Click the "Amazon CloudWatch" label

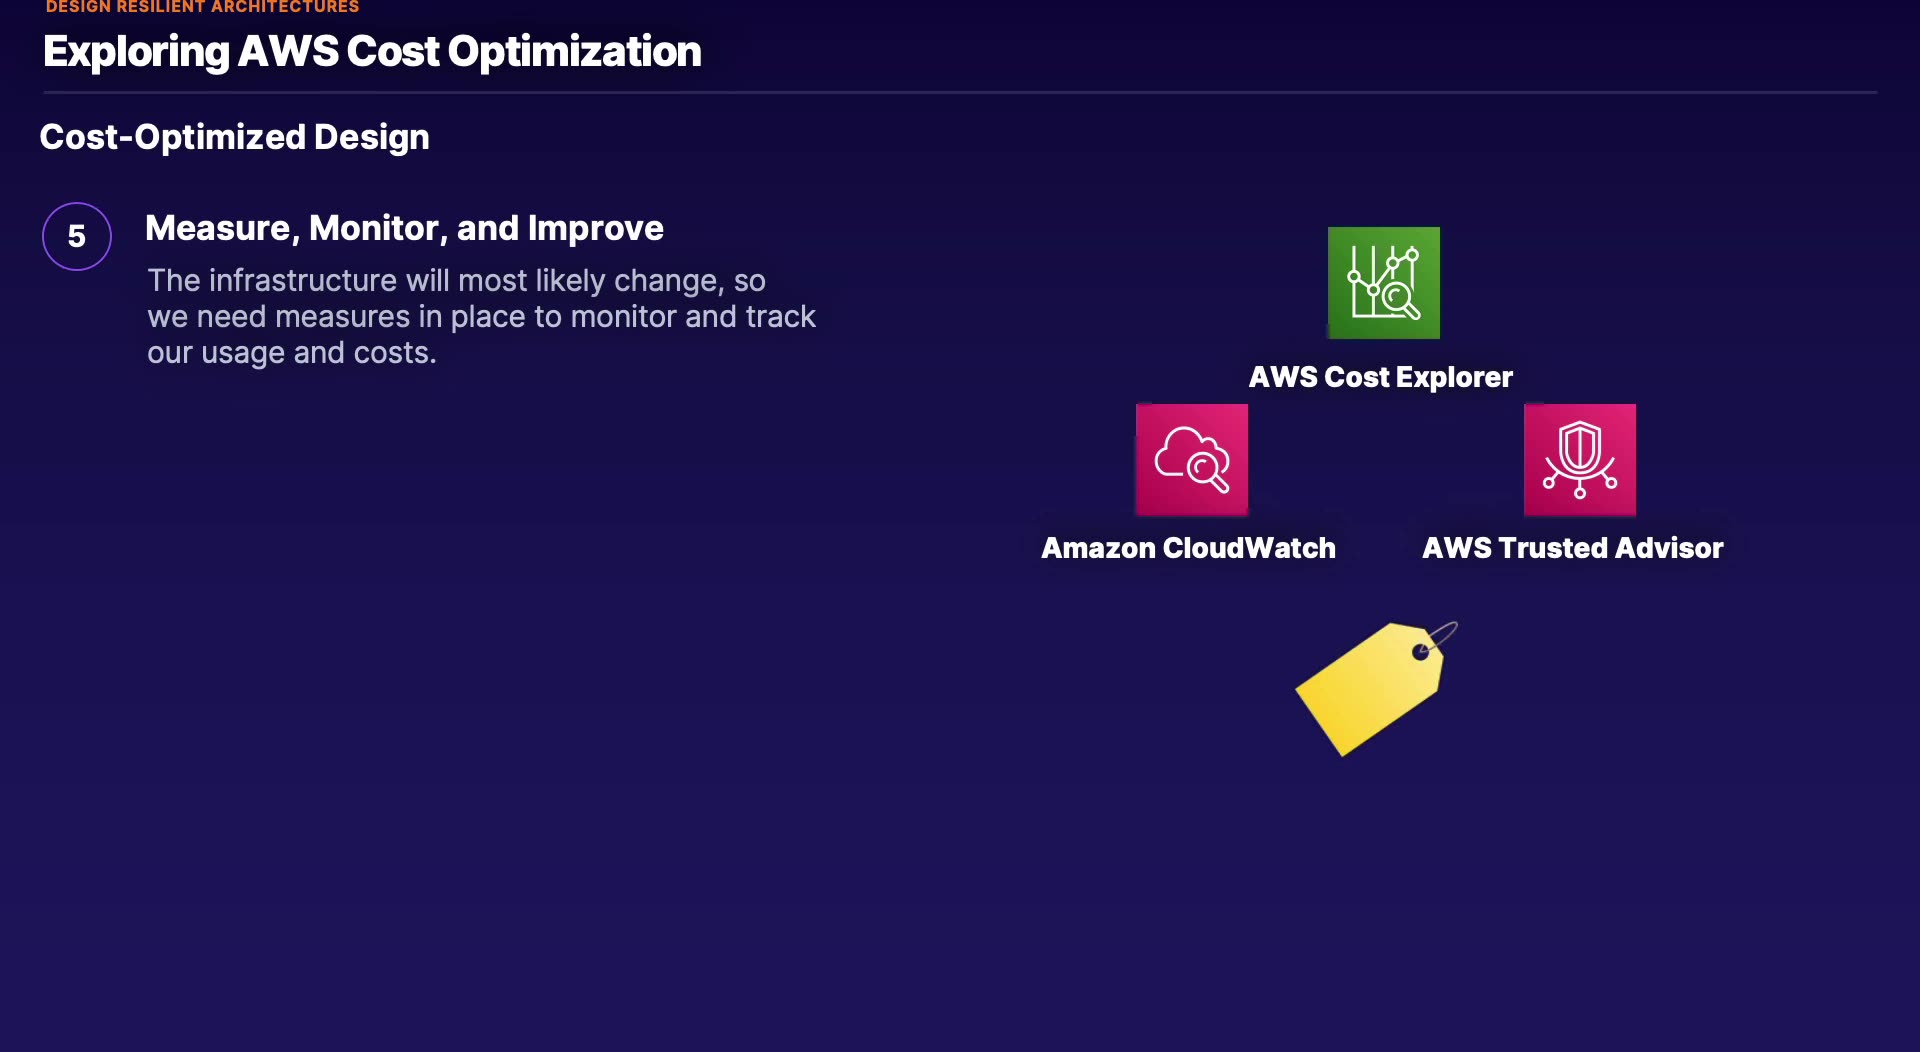(1188, 548)
